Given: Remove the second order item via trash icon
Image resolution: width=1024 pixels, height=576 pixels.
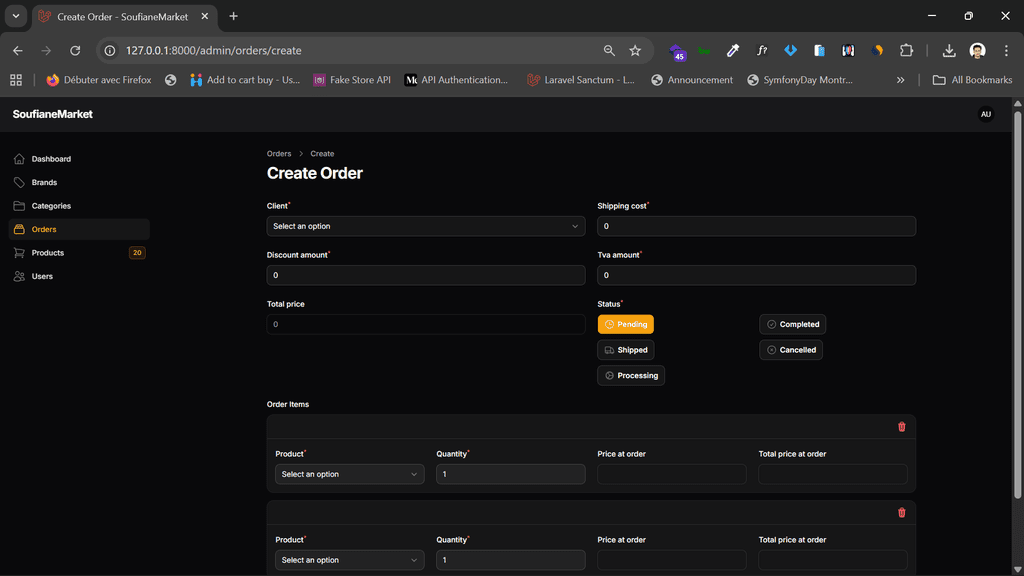Looking at the screenshot, I should click(x=901, y=513).
